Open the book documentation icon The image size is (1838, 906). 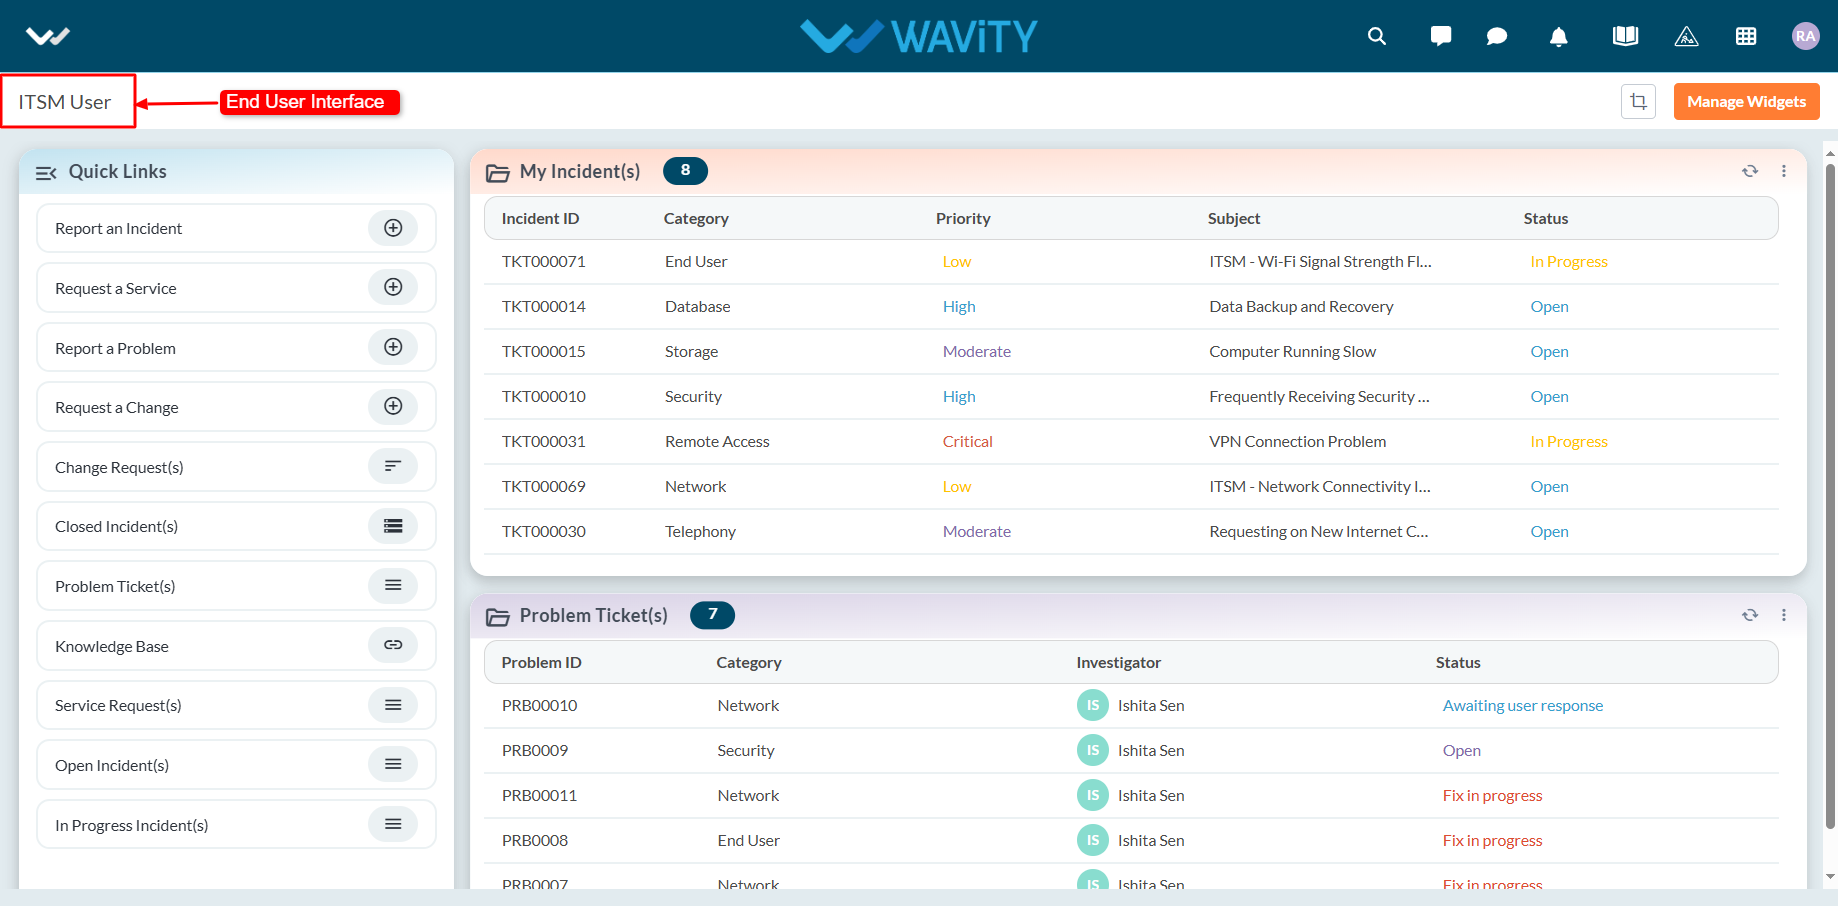[1625, 36]
